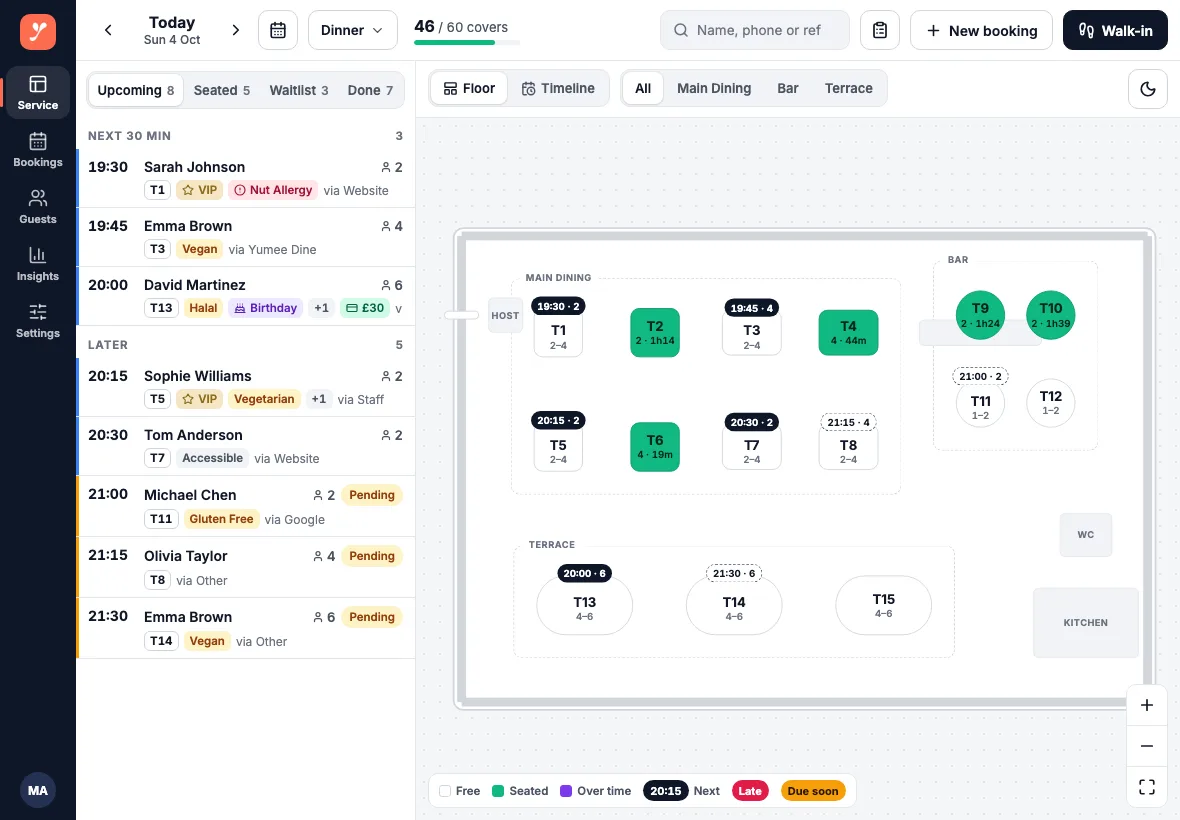Select table T2 on the floor plan
Viewport: 1180px width, 820px height.
655,333
